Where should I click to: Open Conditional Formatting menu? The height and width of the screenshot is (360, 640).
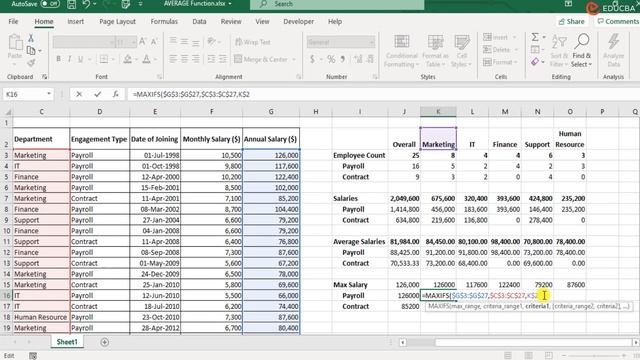click(402, 51)
